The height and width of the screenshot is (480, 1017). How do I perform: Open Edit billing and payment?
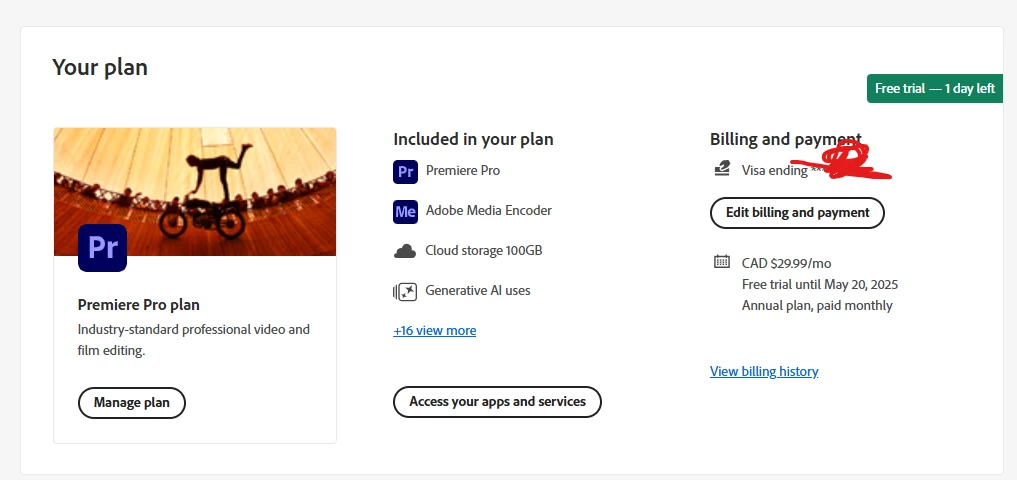pyautogui.click(x=797, y=213)
